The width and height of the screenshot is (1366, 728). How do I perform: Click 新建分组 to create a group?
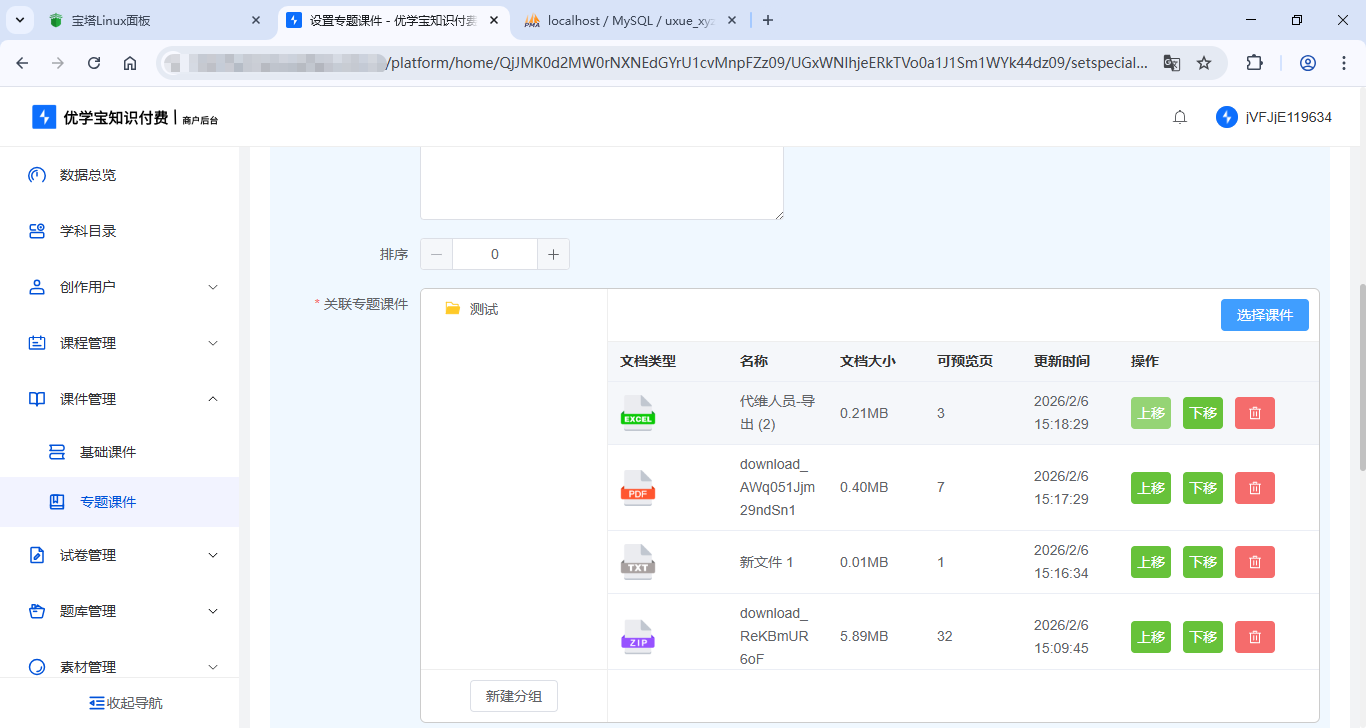coord(513,696)
